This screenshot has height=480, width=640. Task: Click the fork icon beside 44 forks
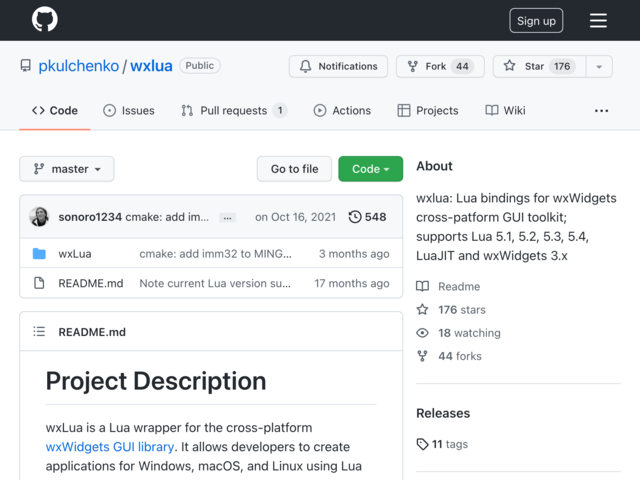tap(422, 356)
